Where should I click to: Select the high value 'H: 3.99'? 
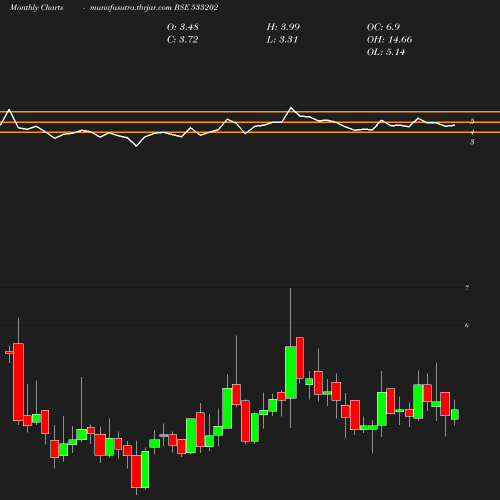click(283, 27)
